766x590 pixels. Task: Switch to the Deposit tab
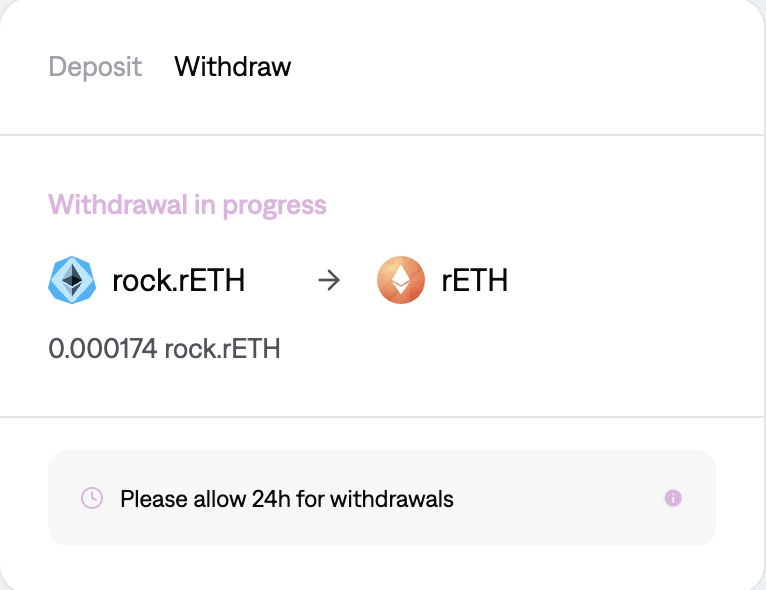[95, 67]
